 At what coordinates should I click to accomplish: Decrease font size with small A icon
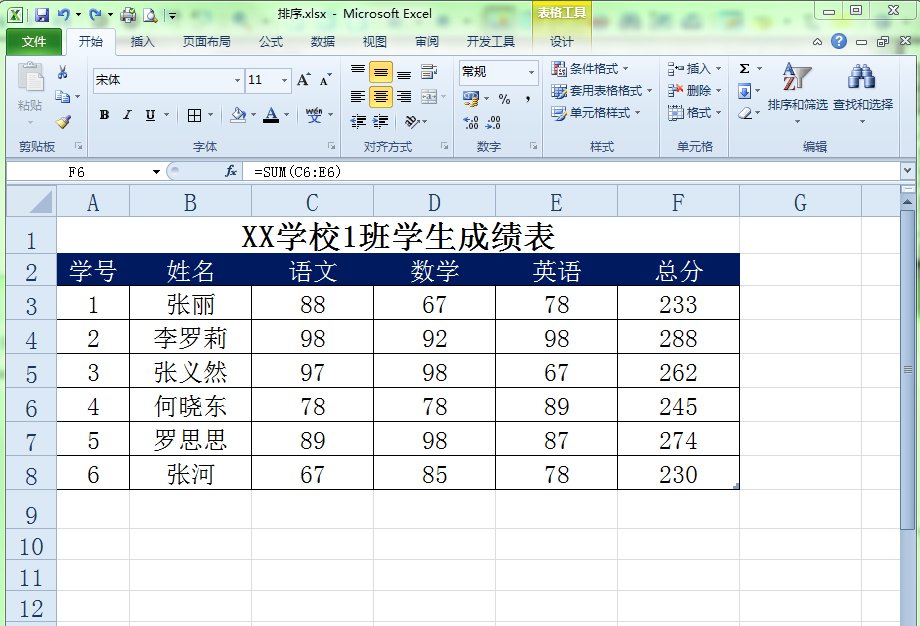coord(325,80)
